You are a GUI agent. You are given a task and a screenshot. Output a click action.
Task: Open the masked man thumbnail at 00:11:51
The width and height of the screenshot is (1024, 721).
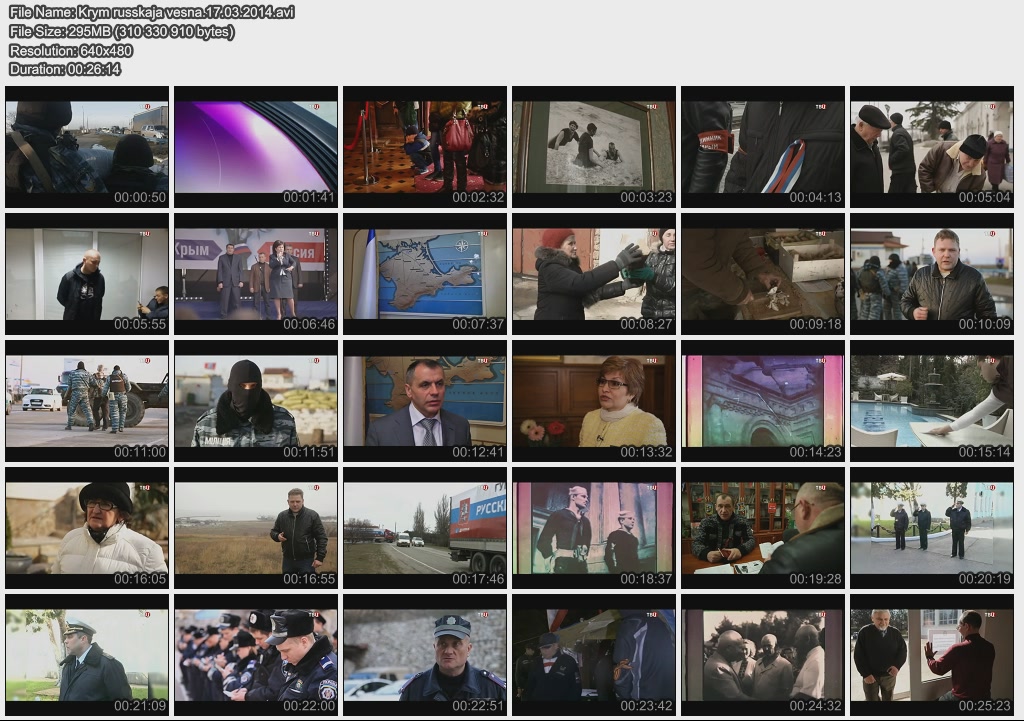click(256, 400)
